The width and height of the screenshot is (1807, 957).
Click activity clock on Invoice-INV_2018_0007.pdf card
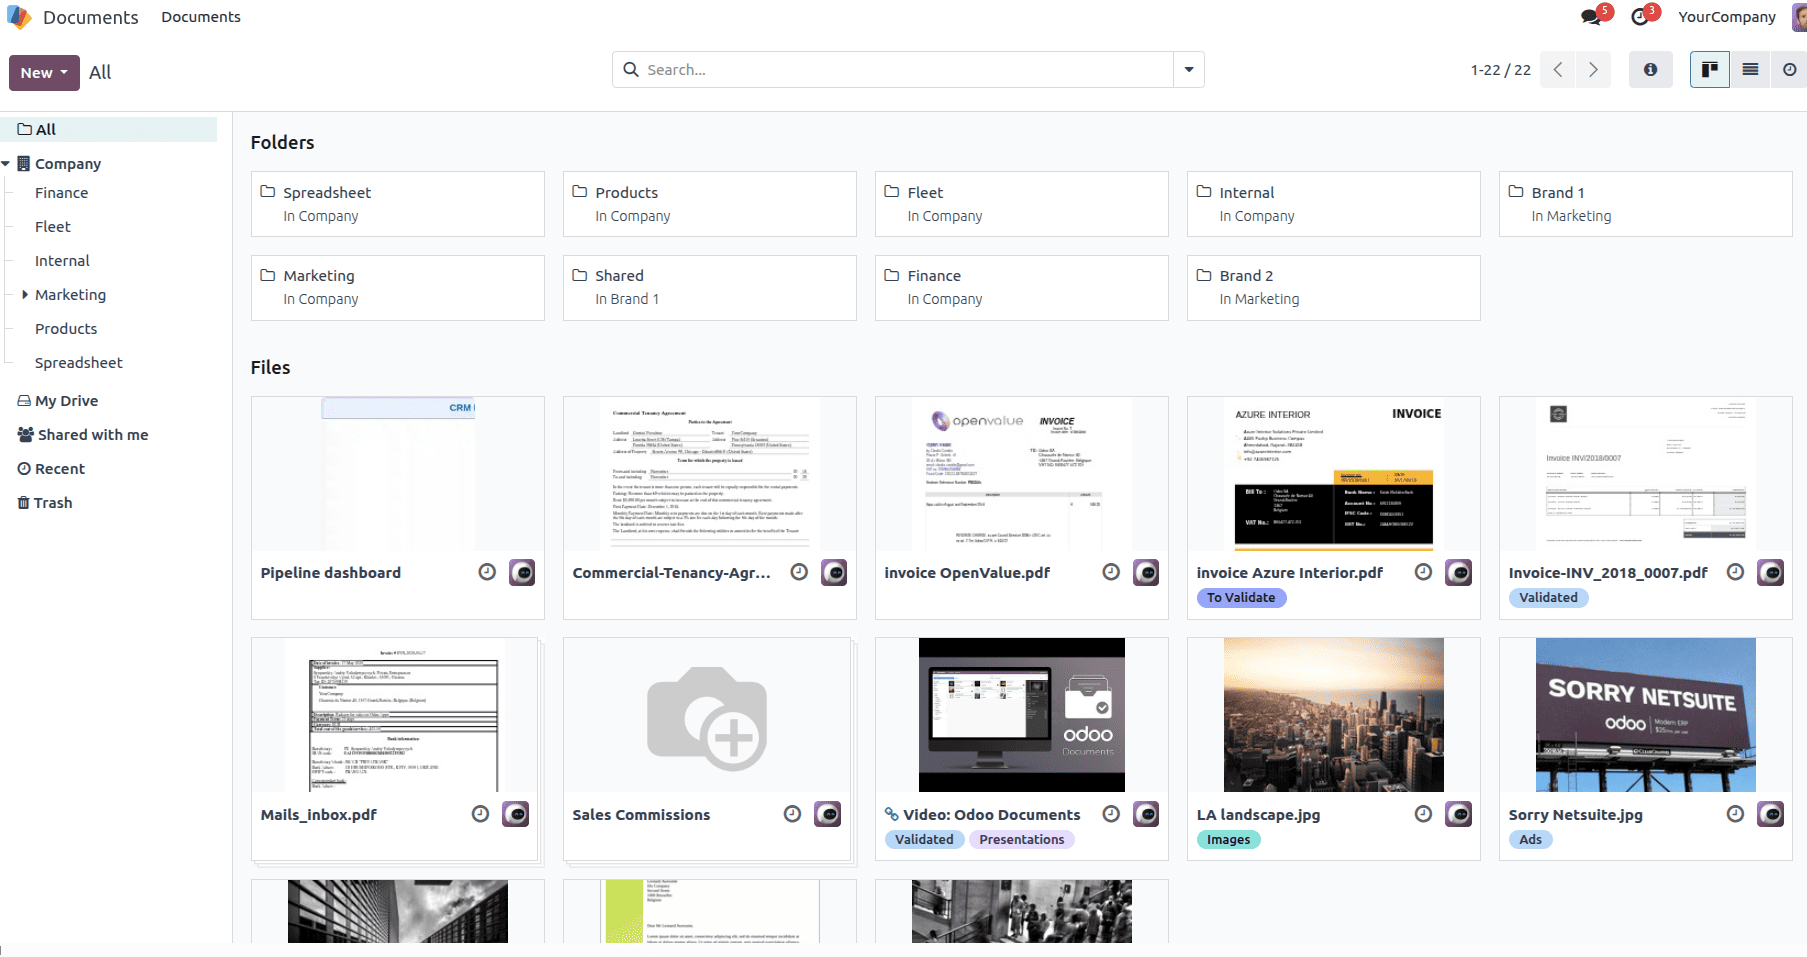[1735, 572]
